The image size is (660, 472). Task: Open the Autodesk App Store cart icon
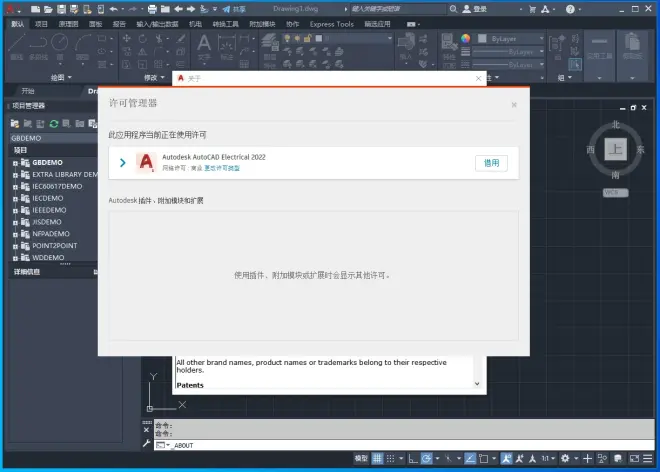532,9
